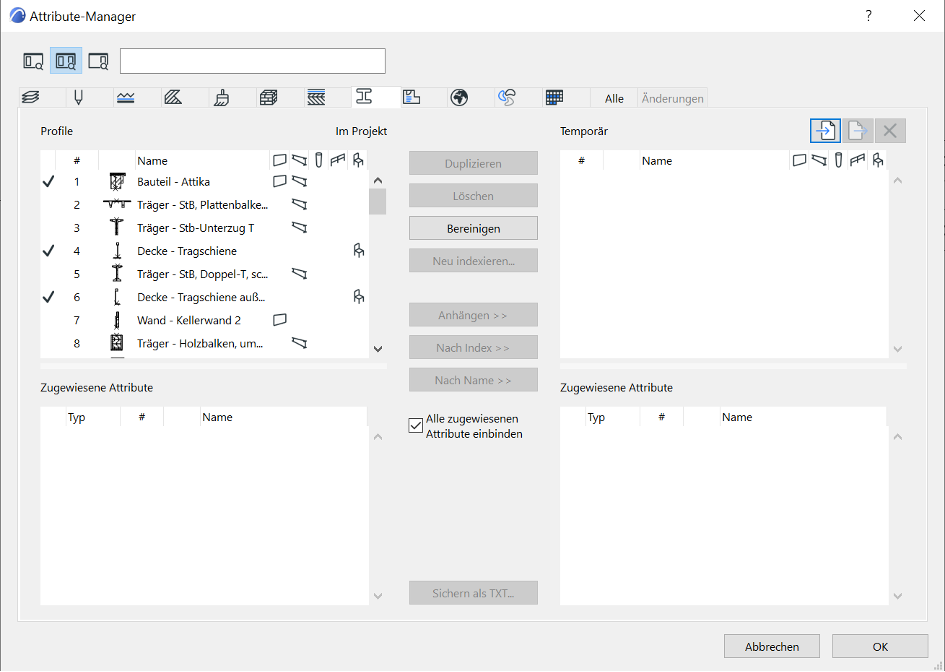
Task: Click the Löschen button
Action: coord(473,196)
